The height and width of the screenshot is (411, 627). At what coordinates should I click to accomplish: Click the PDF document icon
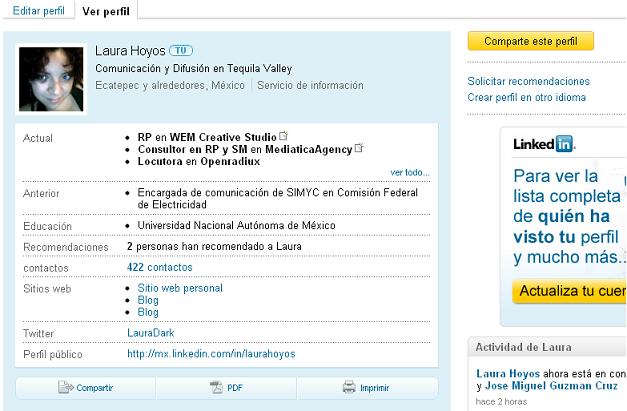tap(216, 387)
